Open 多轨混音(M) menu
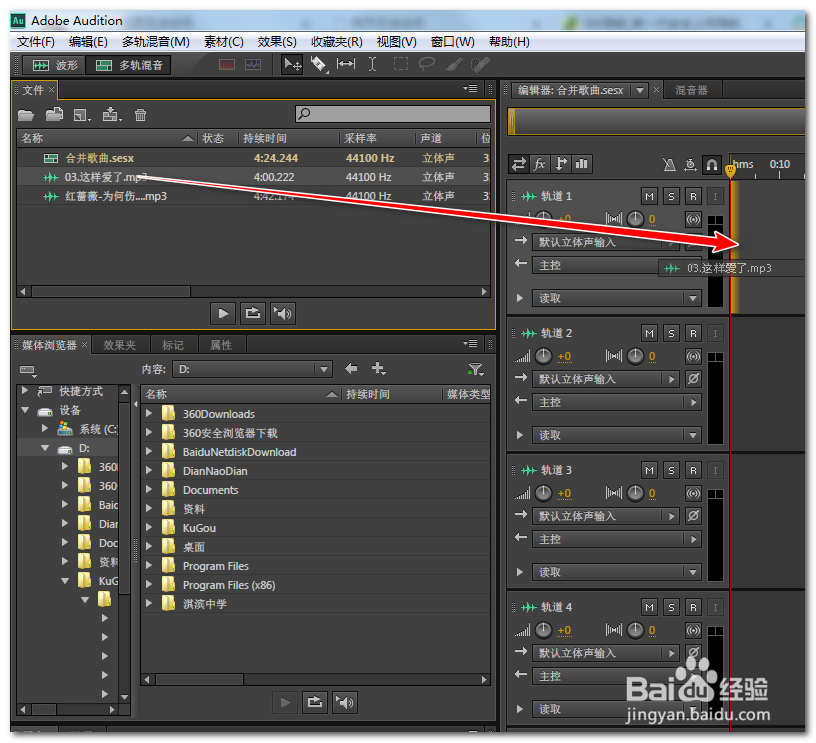816x743 pixels. click(156, 42)
